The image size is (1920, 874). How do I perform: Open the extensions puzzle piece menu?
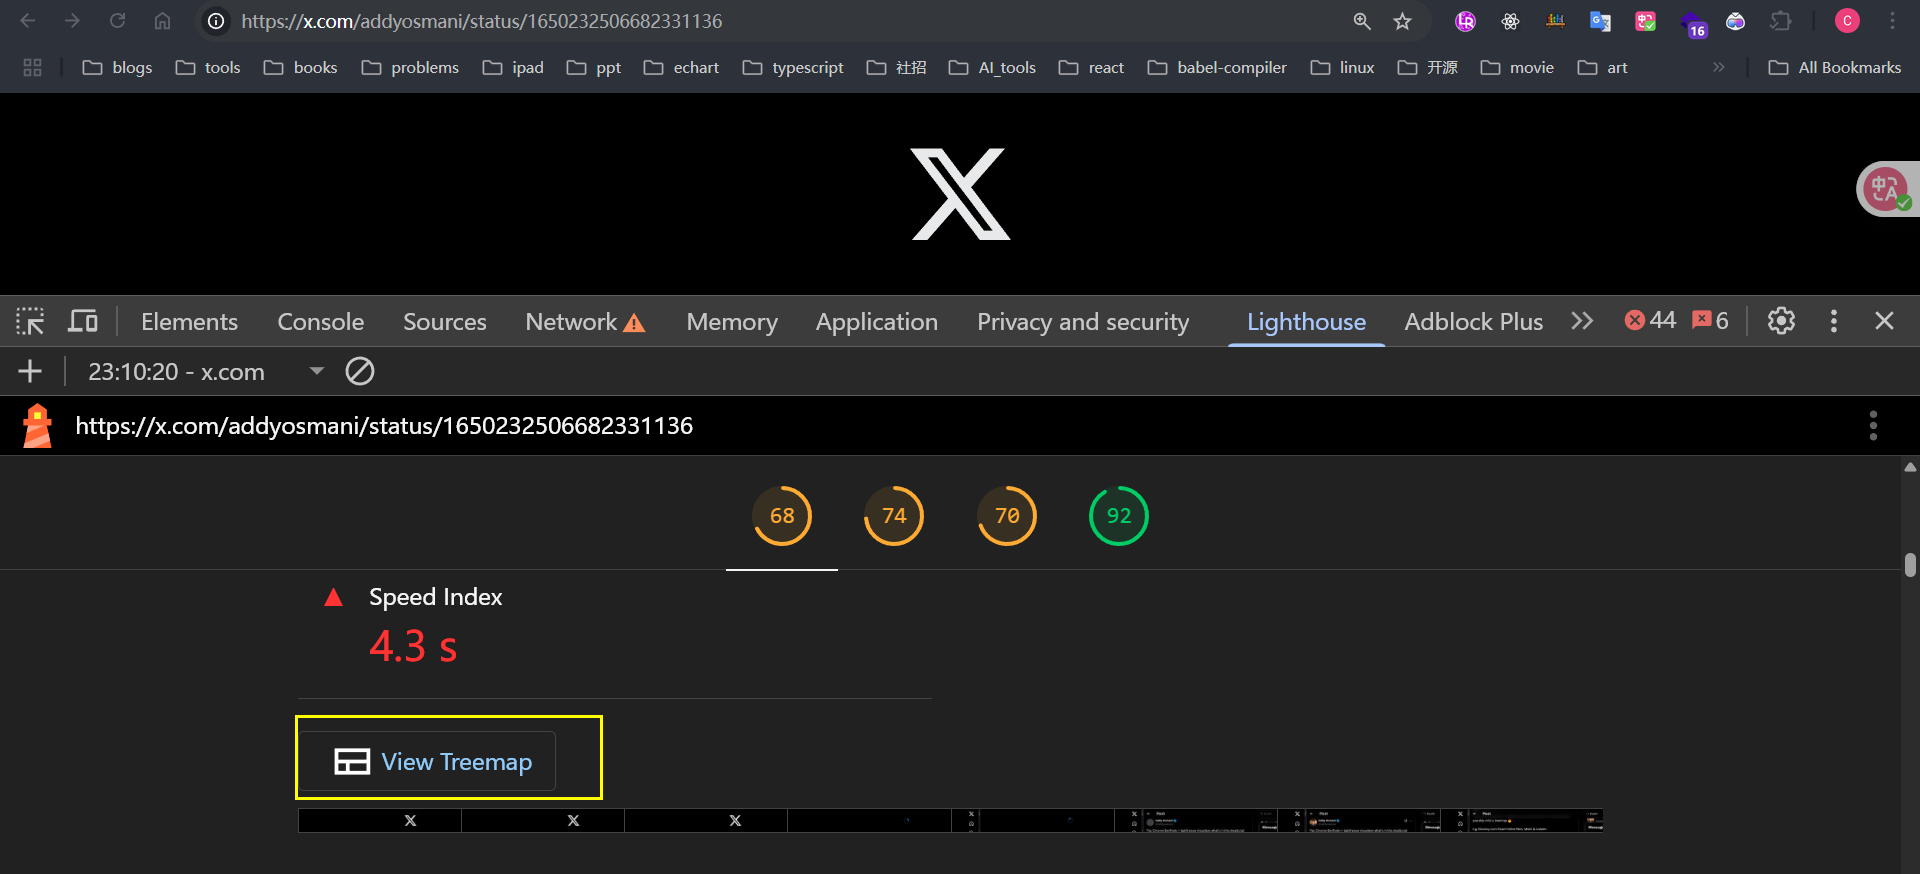pyautogui.click(x=1780, y=21)
